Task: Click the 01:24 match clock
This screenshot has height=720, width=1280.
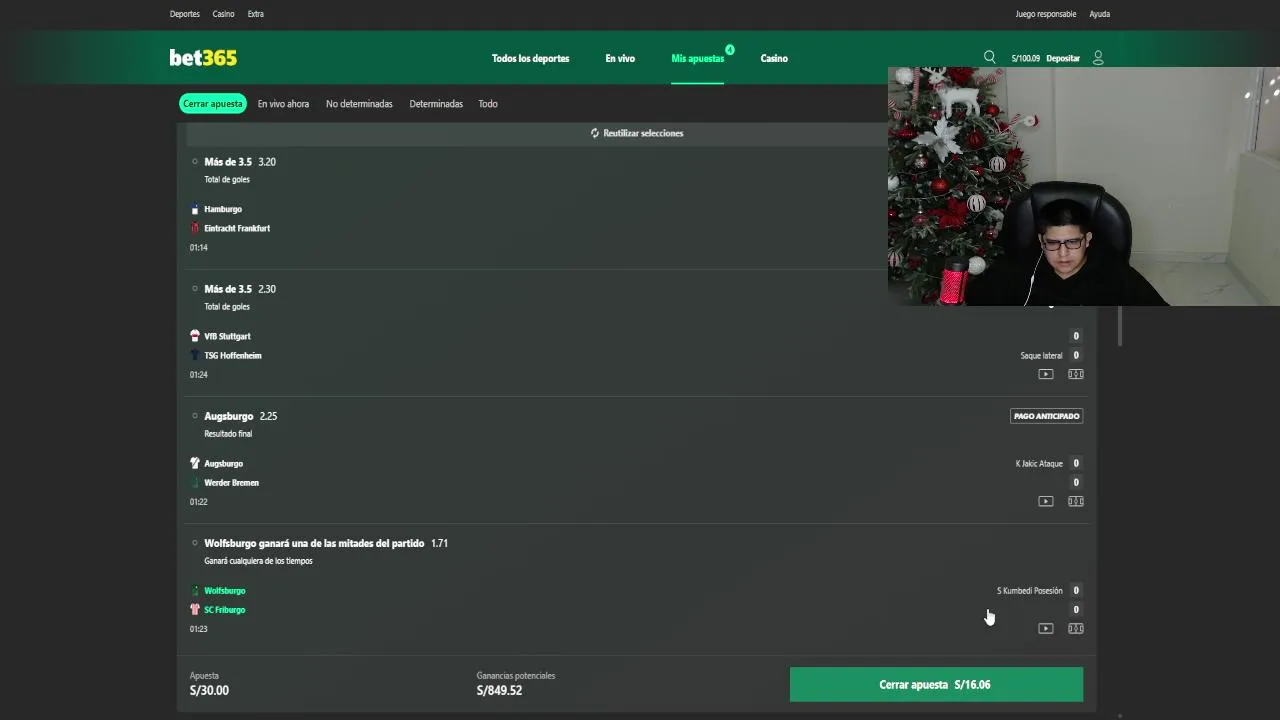Action: [x=199, y=375]
